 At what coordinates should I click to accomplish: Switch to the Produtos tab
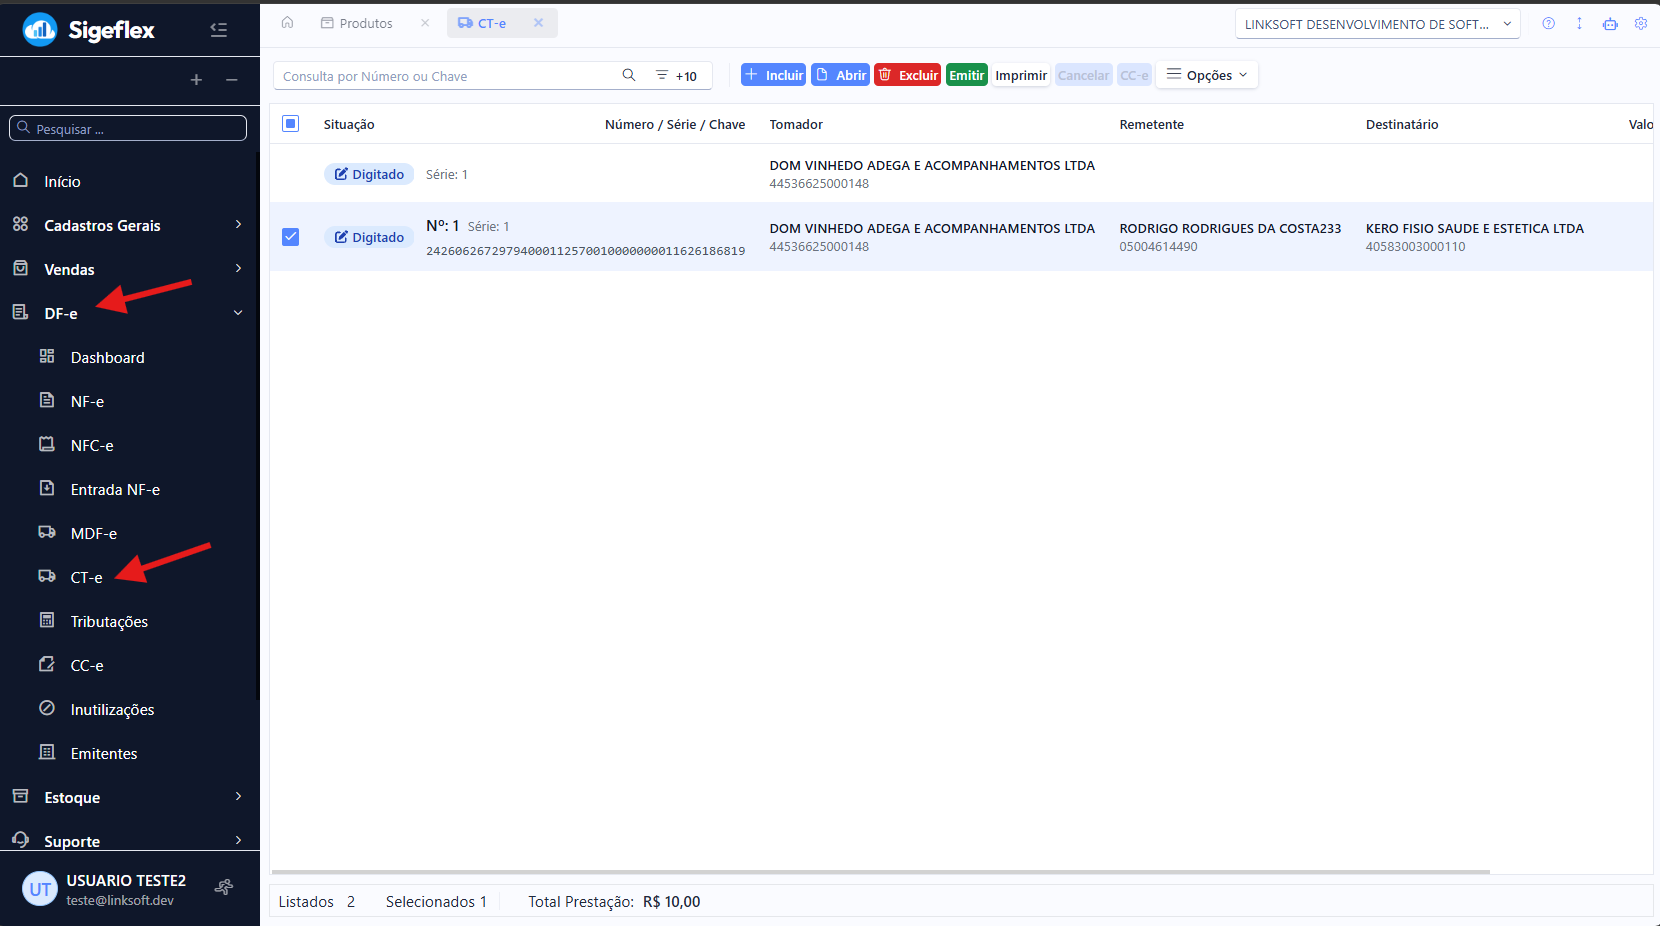point(357,23)
